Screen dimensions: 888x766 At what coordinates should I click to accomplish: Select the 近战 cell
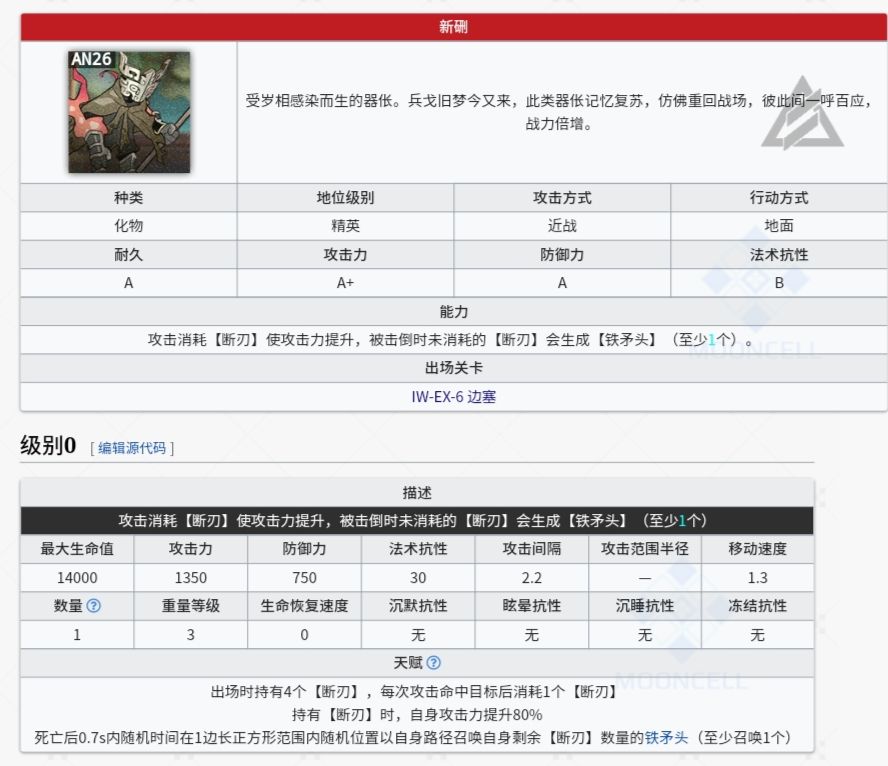pyautogui.click(x=562, y=226)
